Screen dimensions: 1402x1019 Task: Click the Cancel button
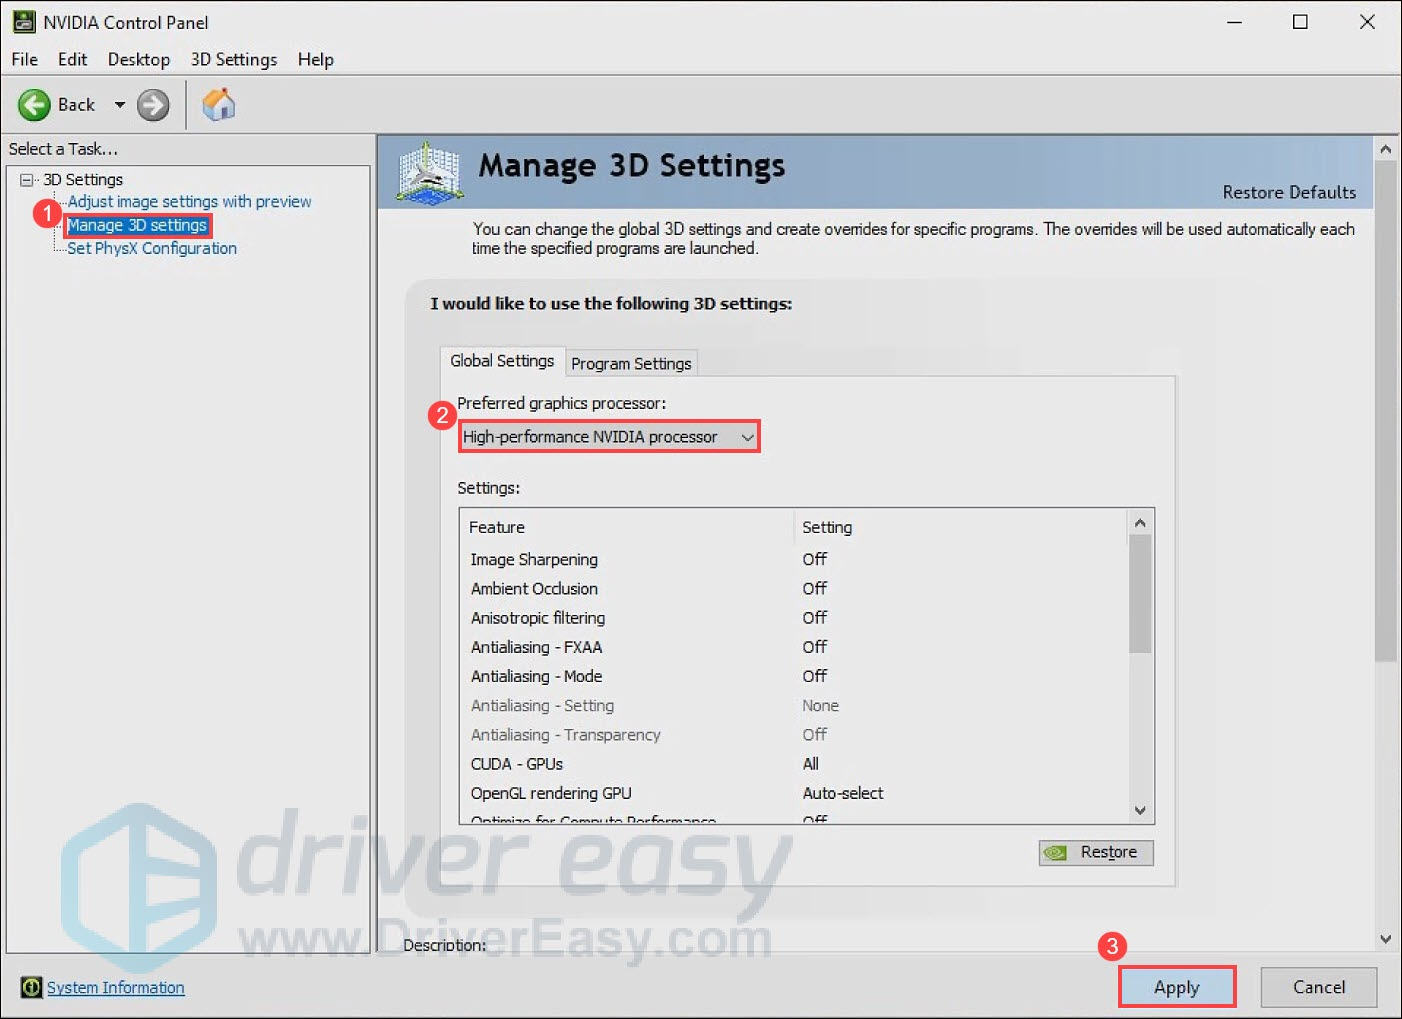click(x=1318, y=987)
